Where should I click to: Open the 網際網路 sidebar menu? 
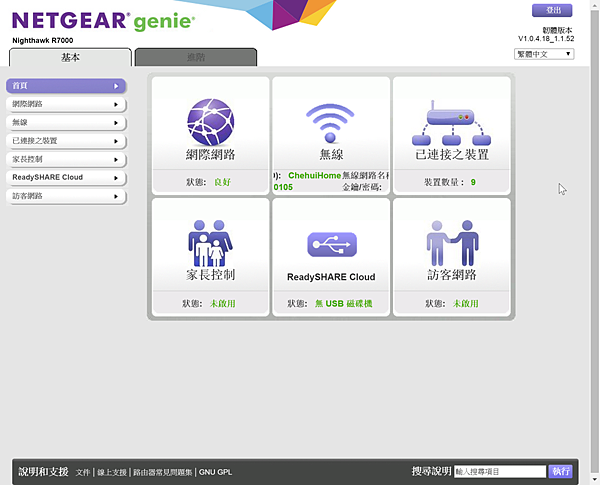pos(66,104)
